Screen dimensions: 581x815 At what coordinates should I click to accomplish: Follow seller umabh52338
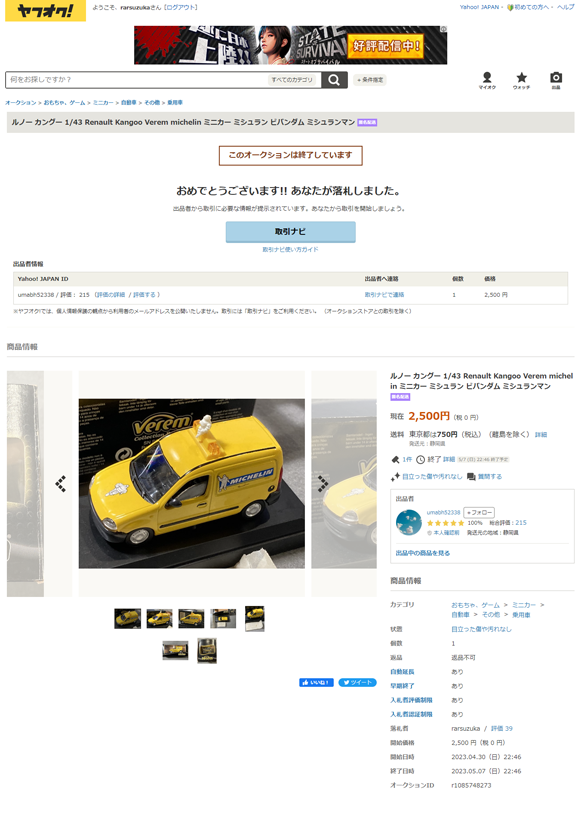479,512
